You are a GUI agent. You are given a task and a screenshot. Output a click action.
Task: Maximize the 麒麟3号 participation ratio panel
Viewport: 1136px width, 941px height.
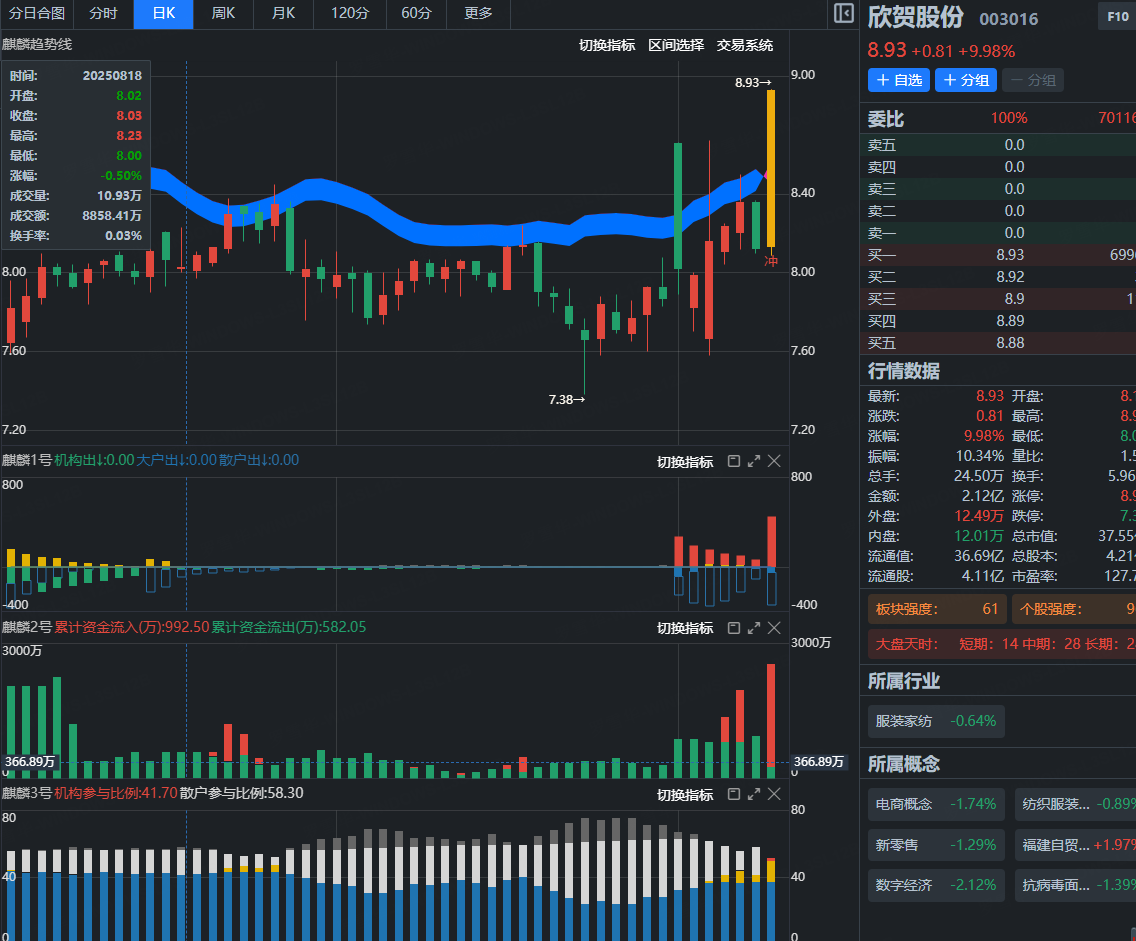coord(753,794)
